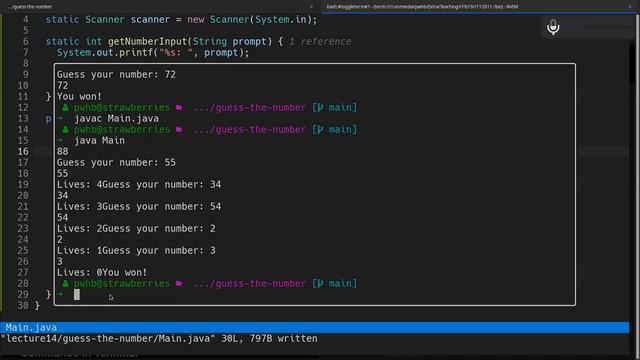The image size is (640, 360).
Task: Click the terminal block cursor at the last prompt
Action: [x=77, y=294]
